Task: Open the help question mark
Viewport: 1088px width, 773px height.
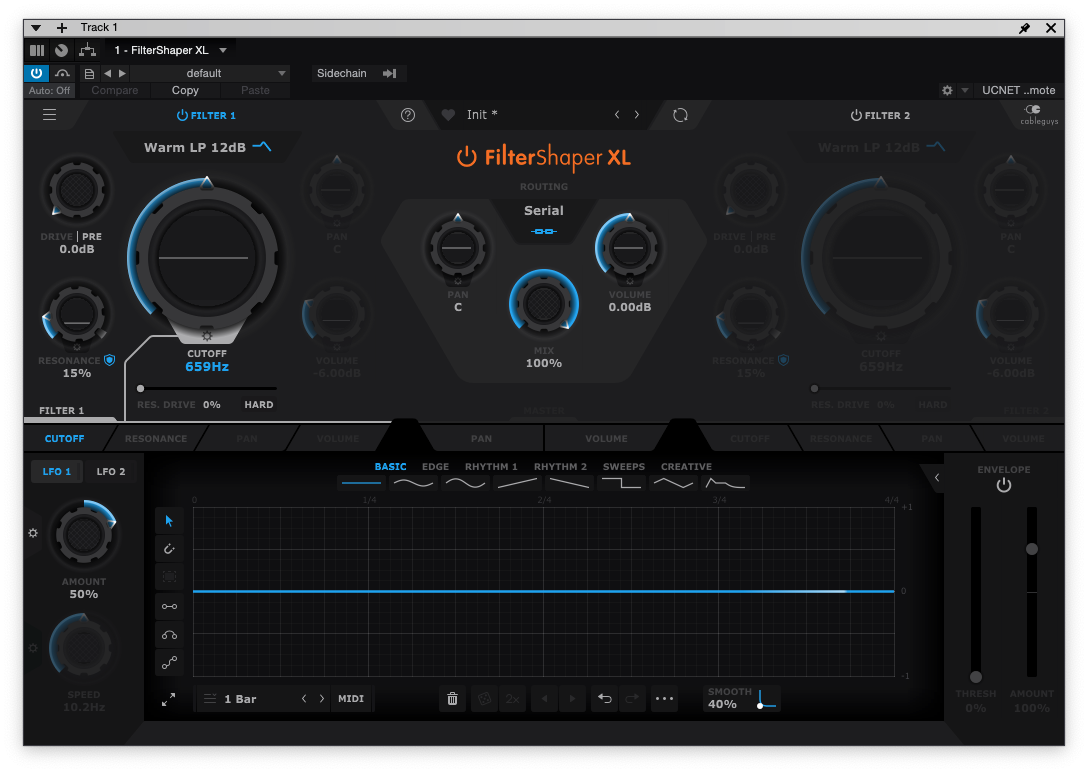Action: (x=408, y=115)
